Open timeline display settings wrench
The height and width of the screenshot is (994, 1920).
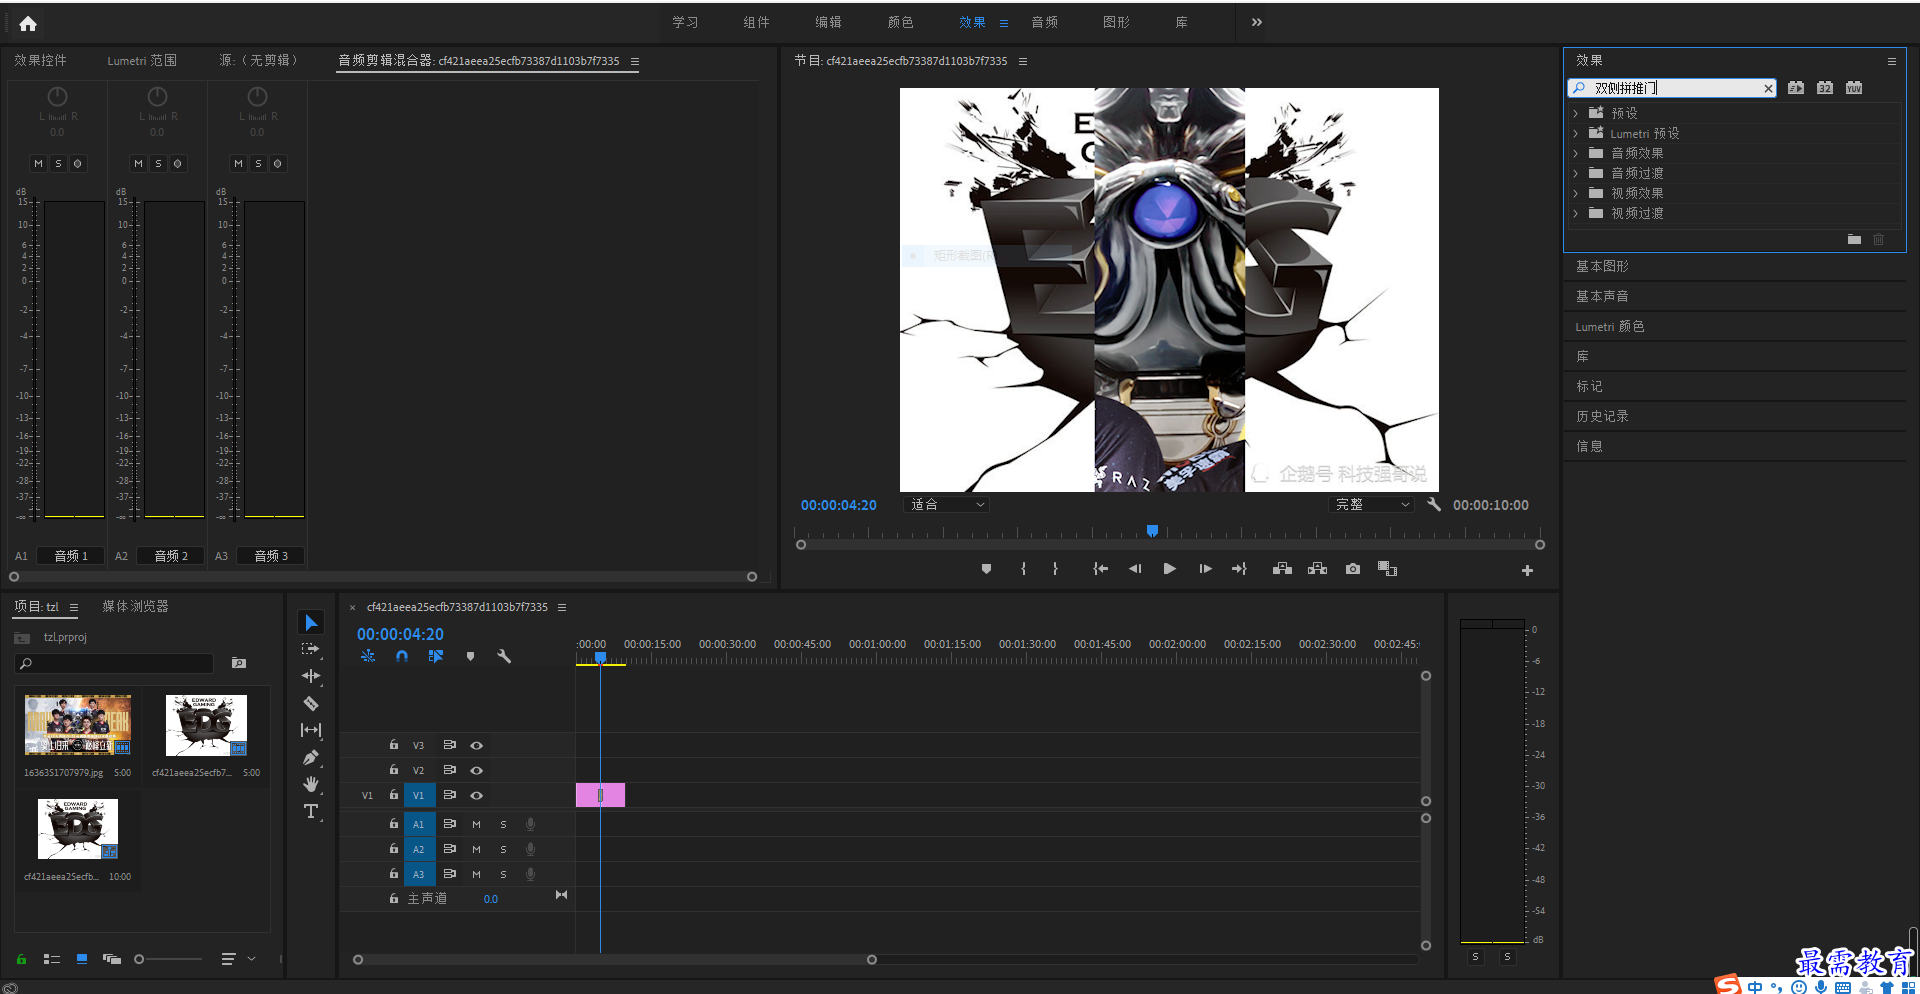point(504,657)
